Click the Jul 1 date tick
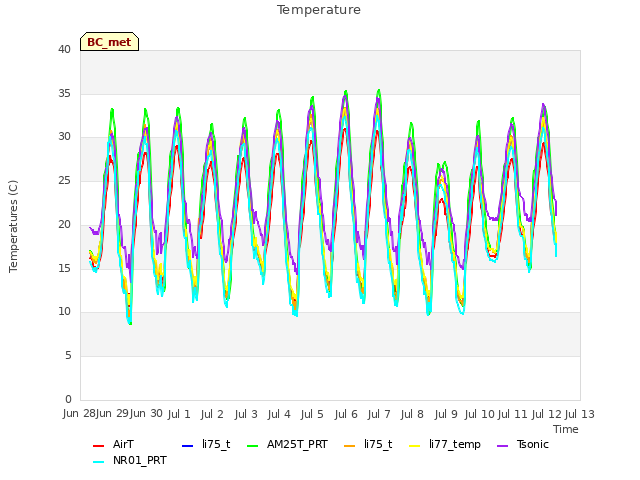The height and width of the screenshot is (480, 640). point(179,414)
